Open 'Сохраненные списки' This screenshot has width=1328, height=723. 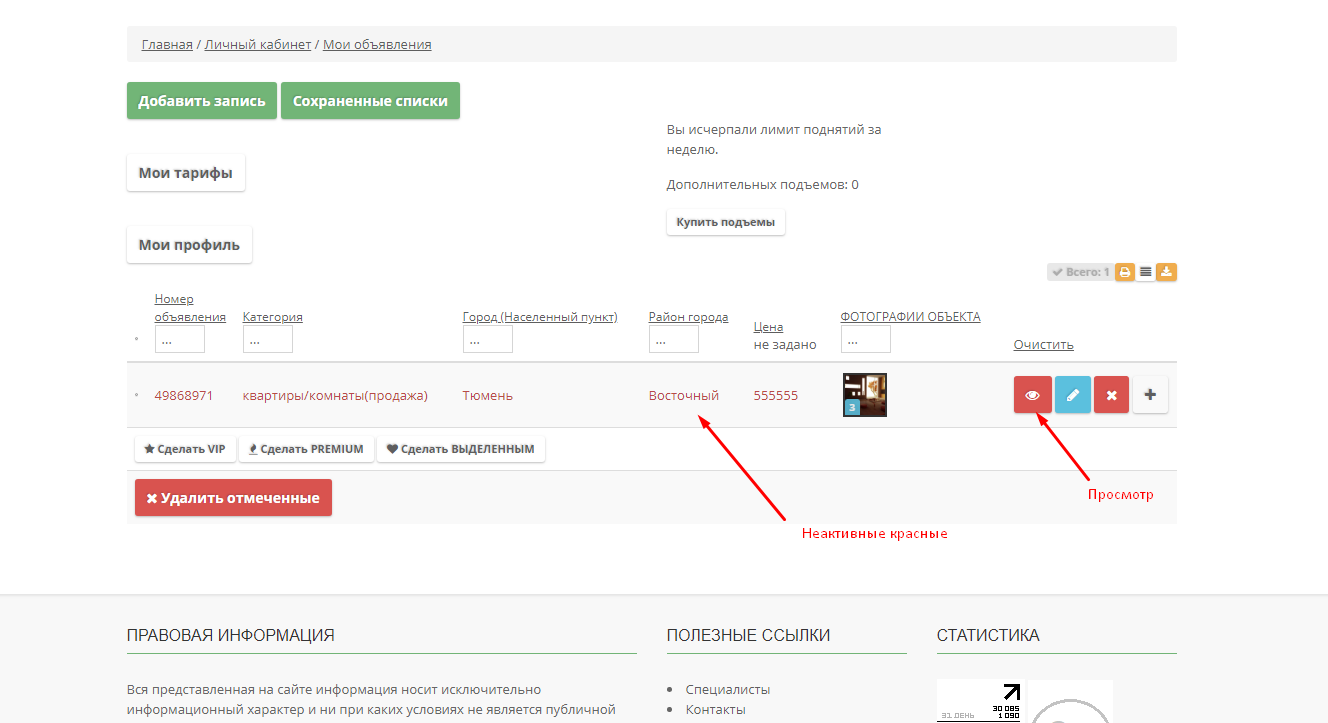(x=370, y=101)
